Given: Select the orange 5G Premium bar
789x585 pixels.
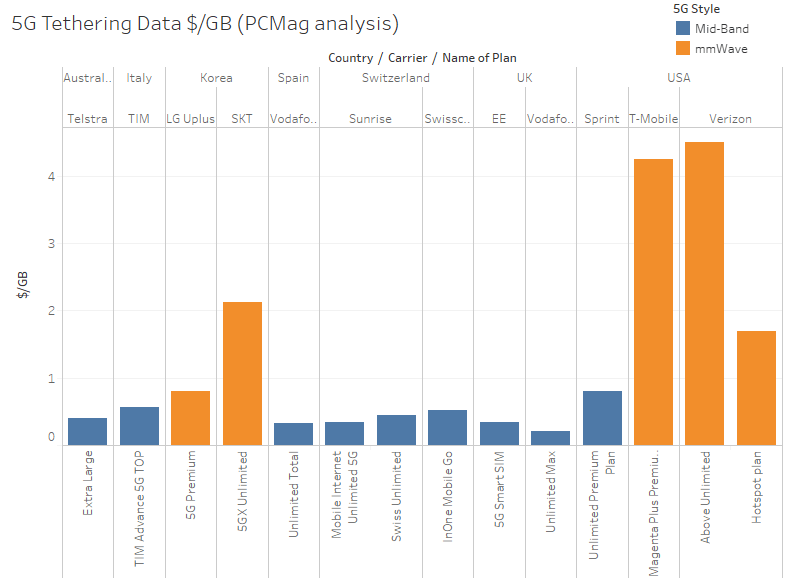Looking at the screenshot, I should pyautogui.click(x=191, y=418).
